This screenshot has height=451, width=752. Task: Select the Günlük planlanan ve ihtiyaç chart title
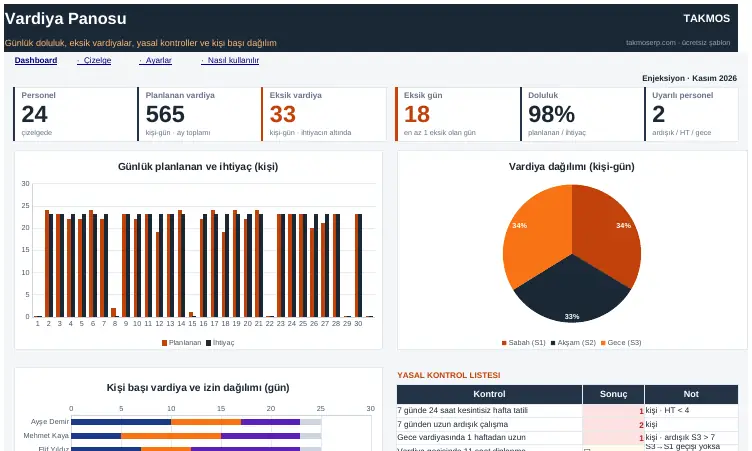(x=198, y=166)
